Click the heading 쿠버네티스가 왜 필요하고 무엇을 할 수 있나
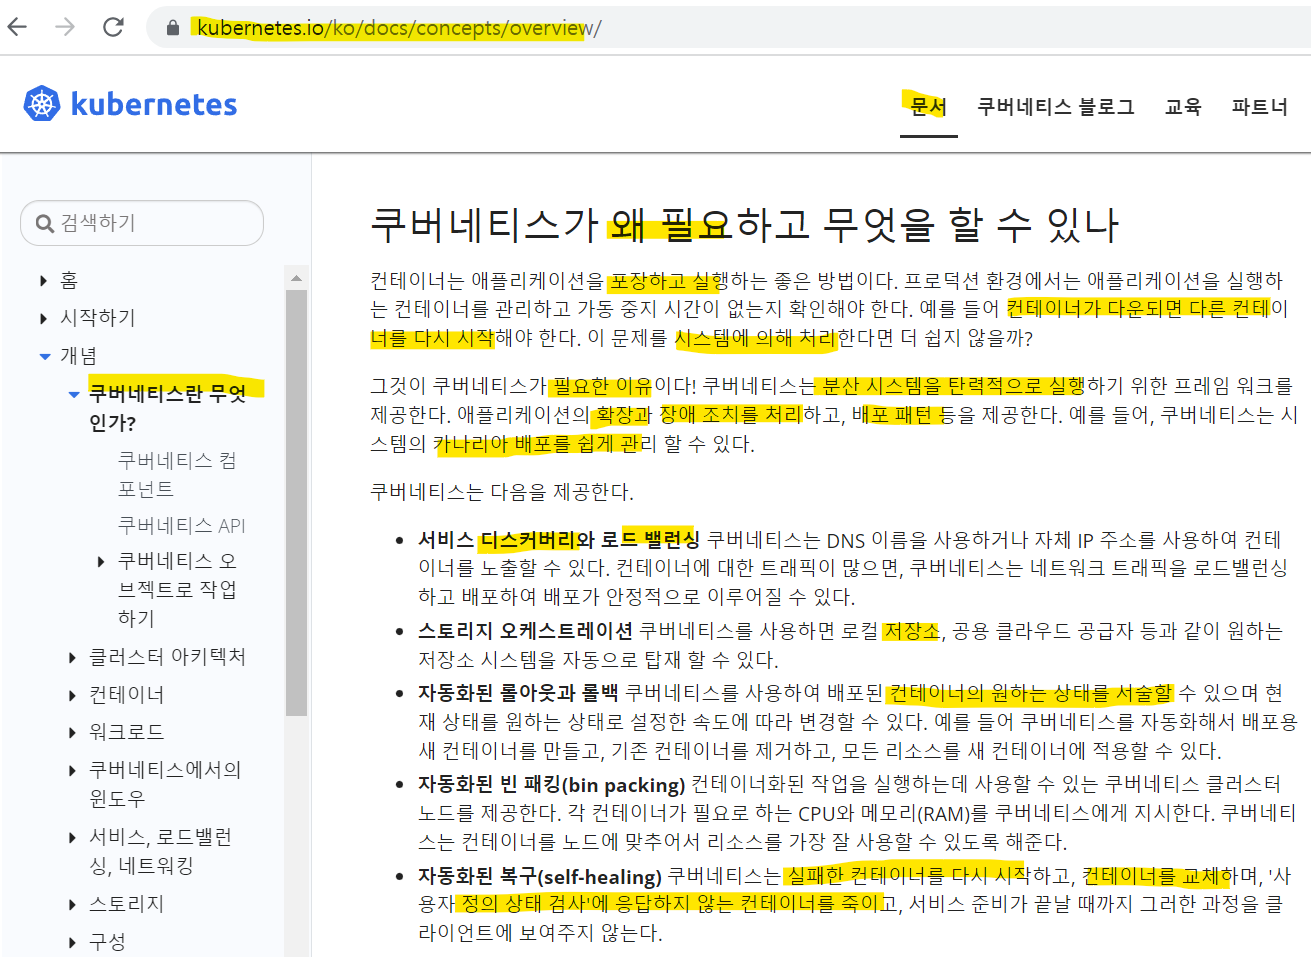This screenshot has height=957, width=1311. point(745,225)
